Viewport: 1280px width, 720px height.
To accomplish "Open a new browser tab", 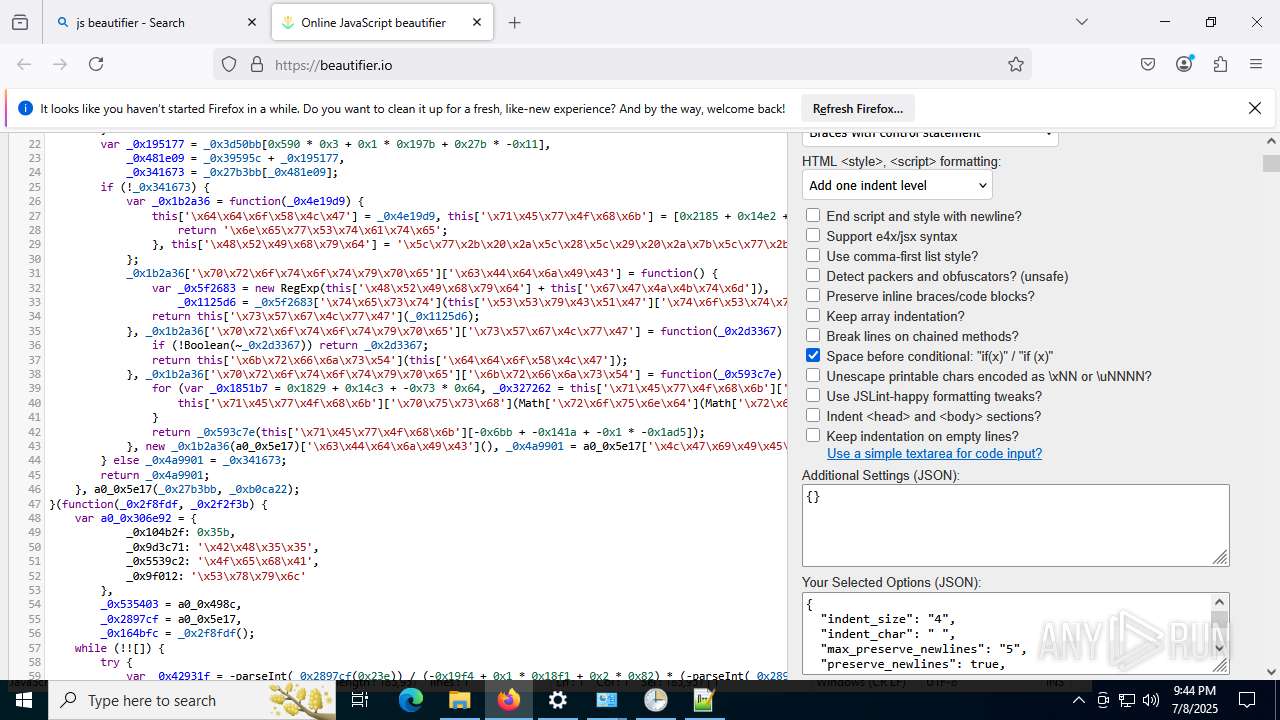I will pyautogui.click(x=514, y=22).
